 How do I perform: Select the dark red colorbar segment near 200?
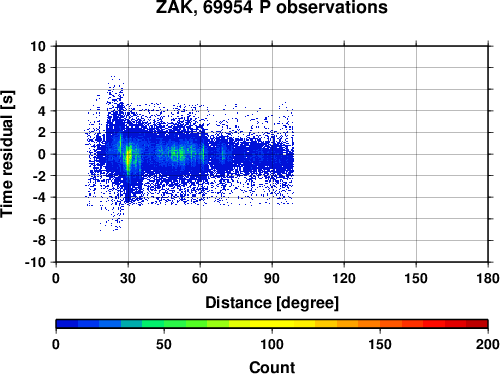point(477,324)
